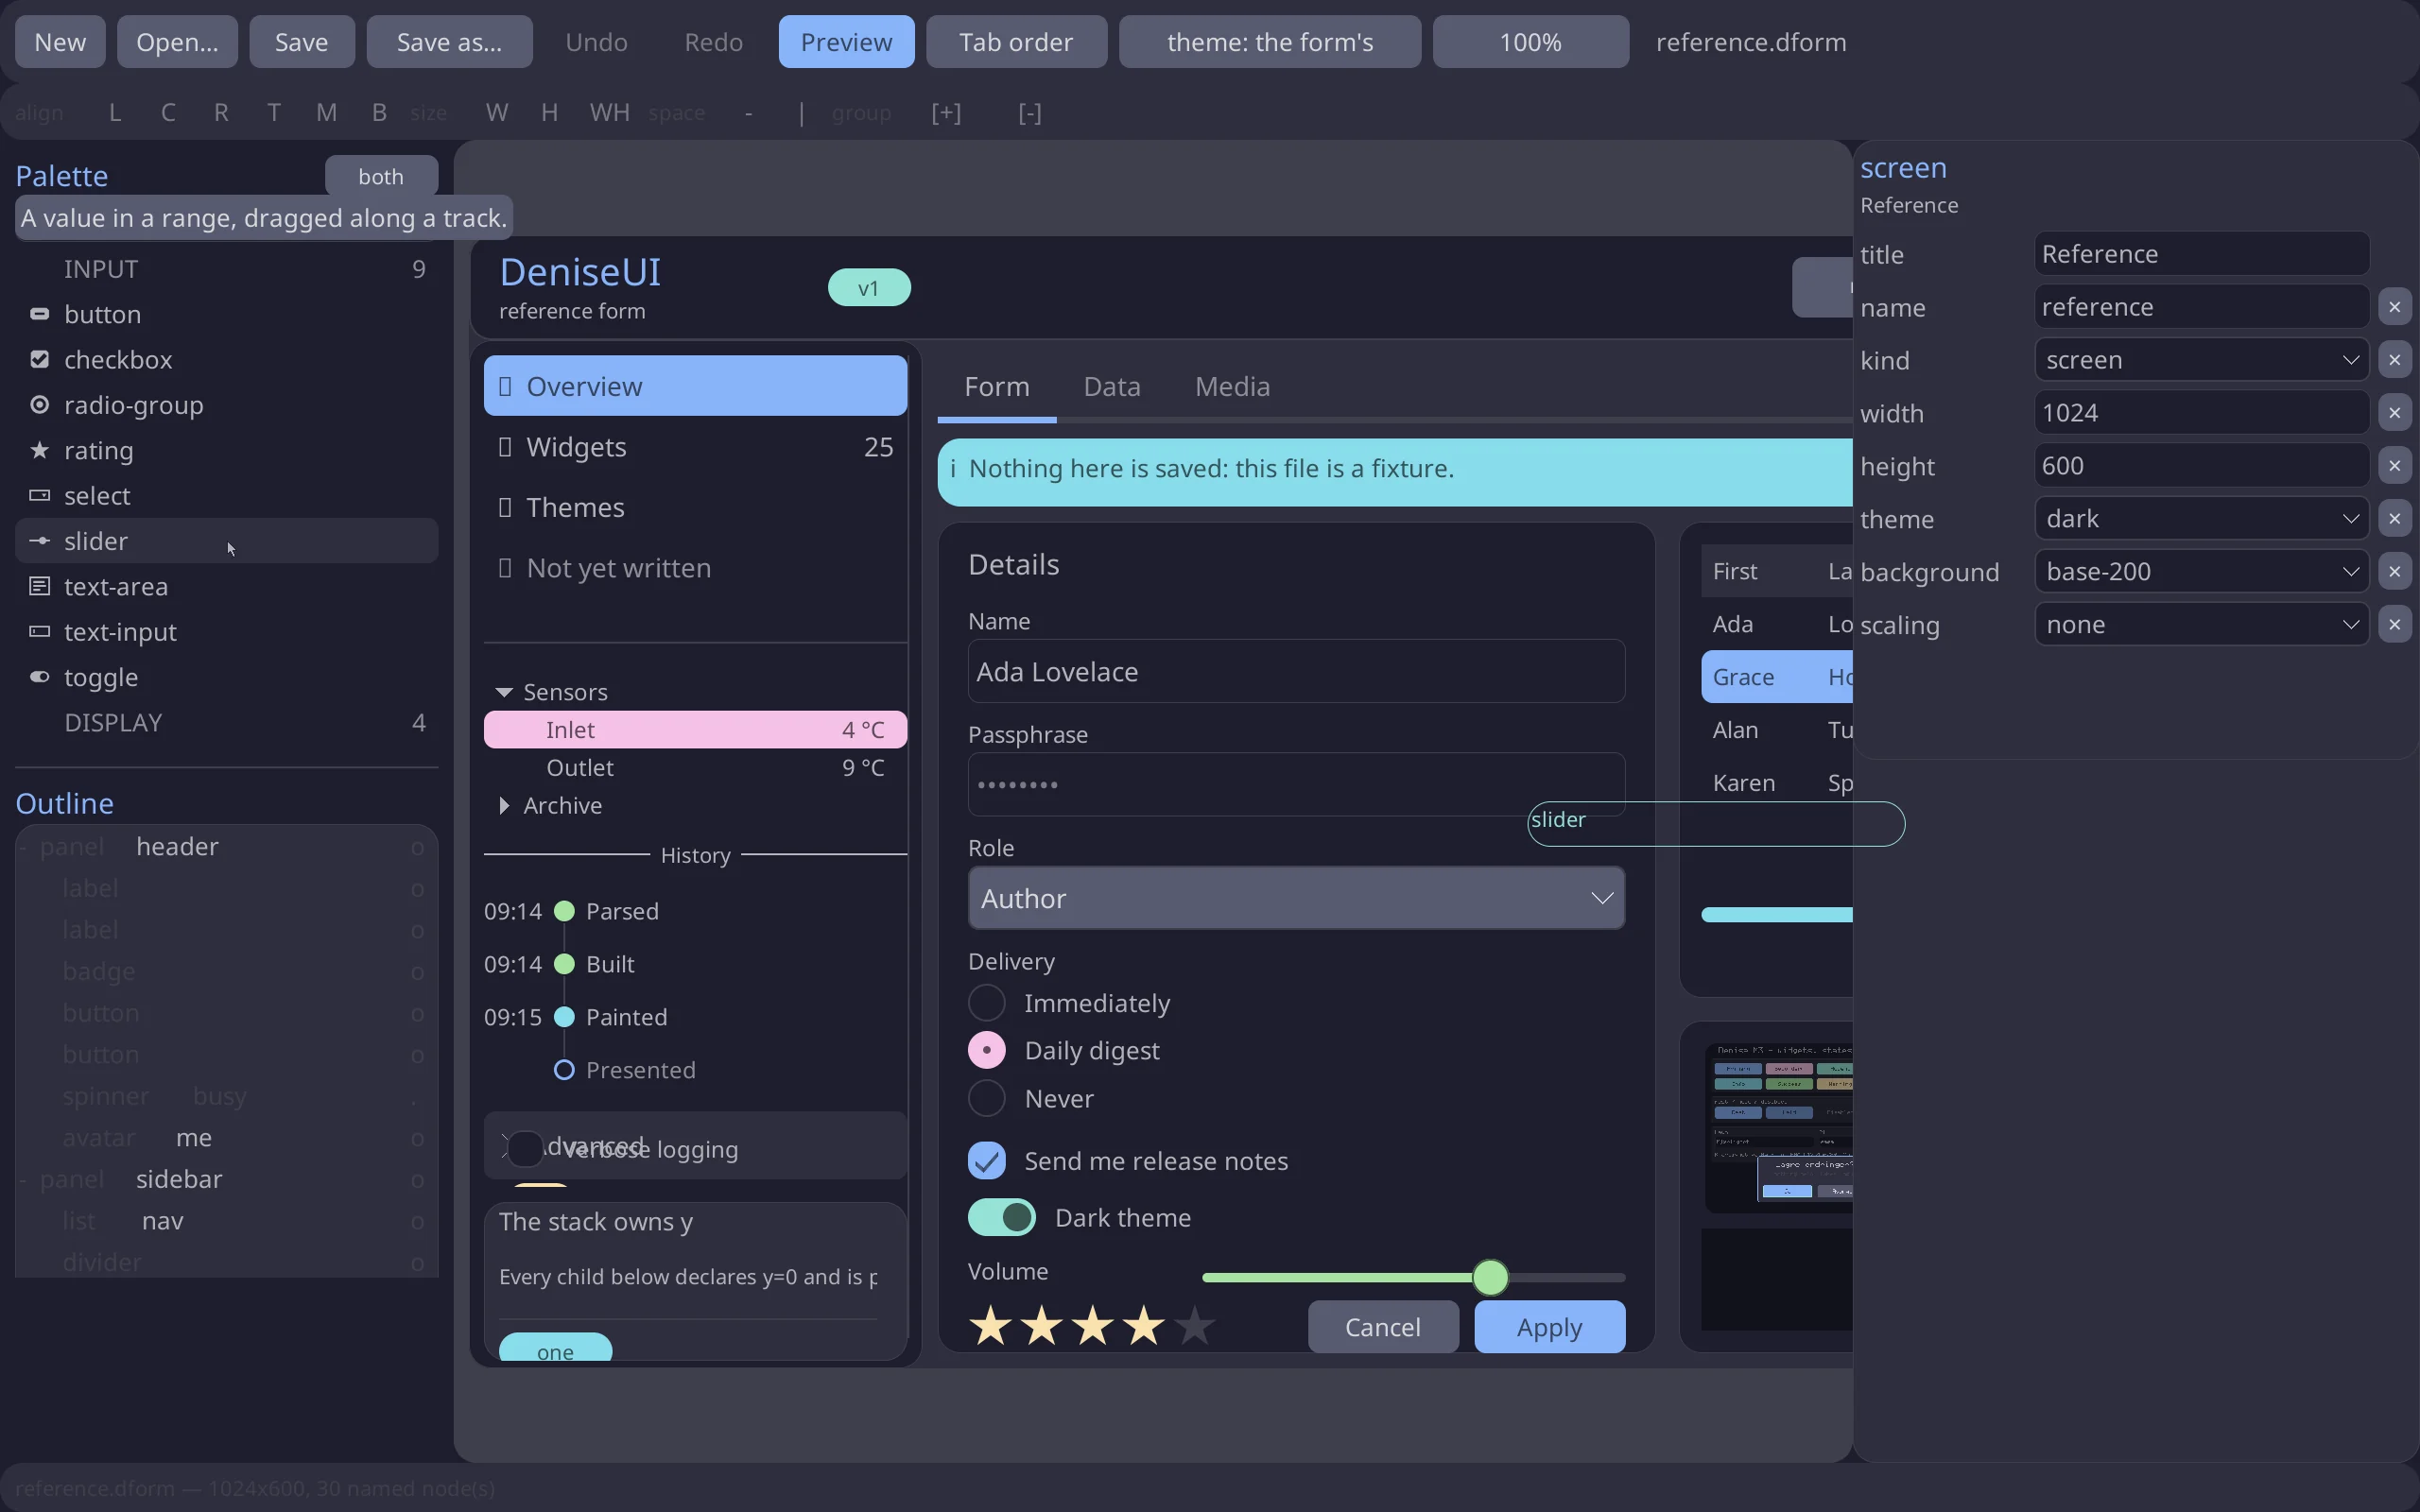Click the Volume slider handle

click(x=1490, y=1277)
